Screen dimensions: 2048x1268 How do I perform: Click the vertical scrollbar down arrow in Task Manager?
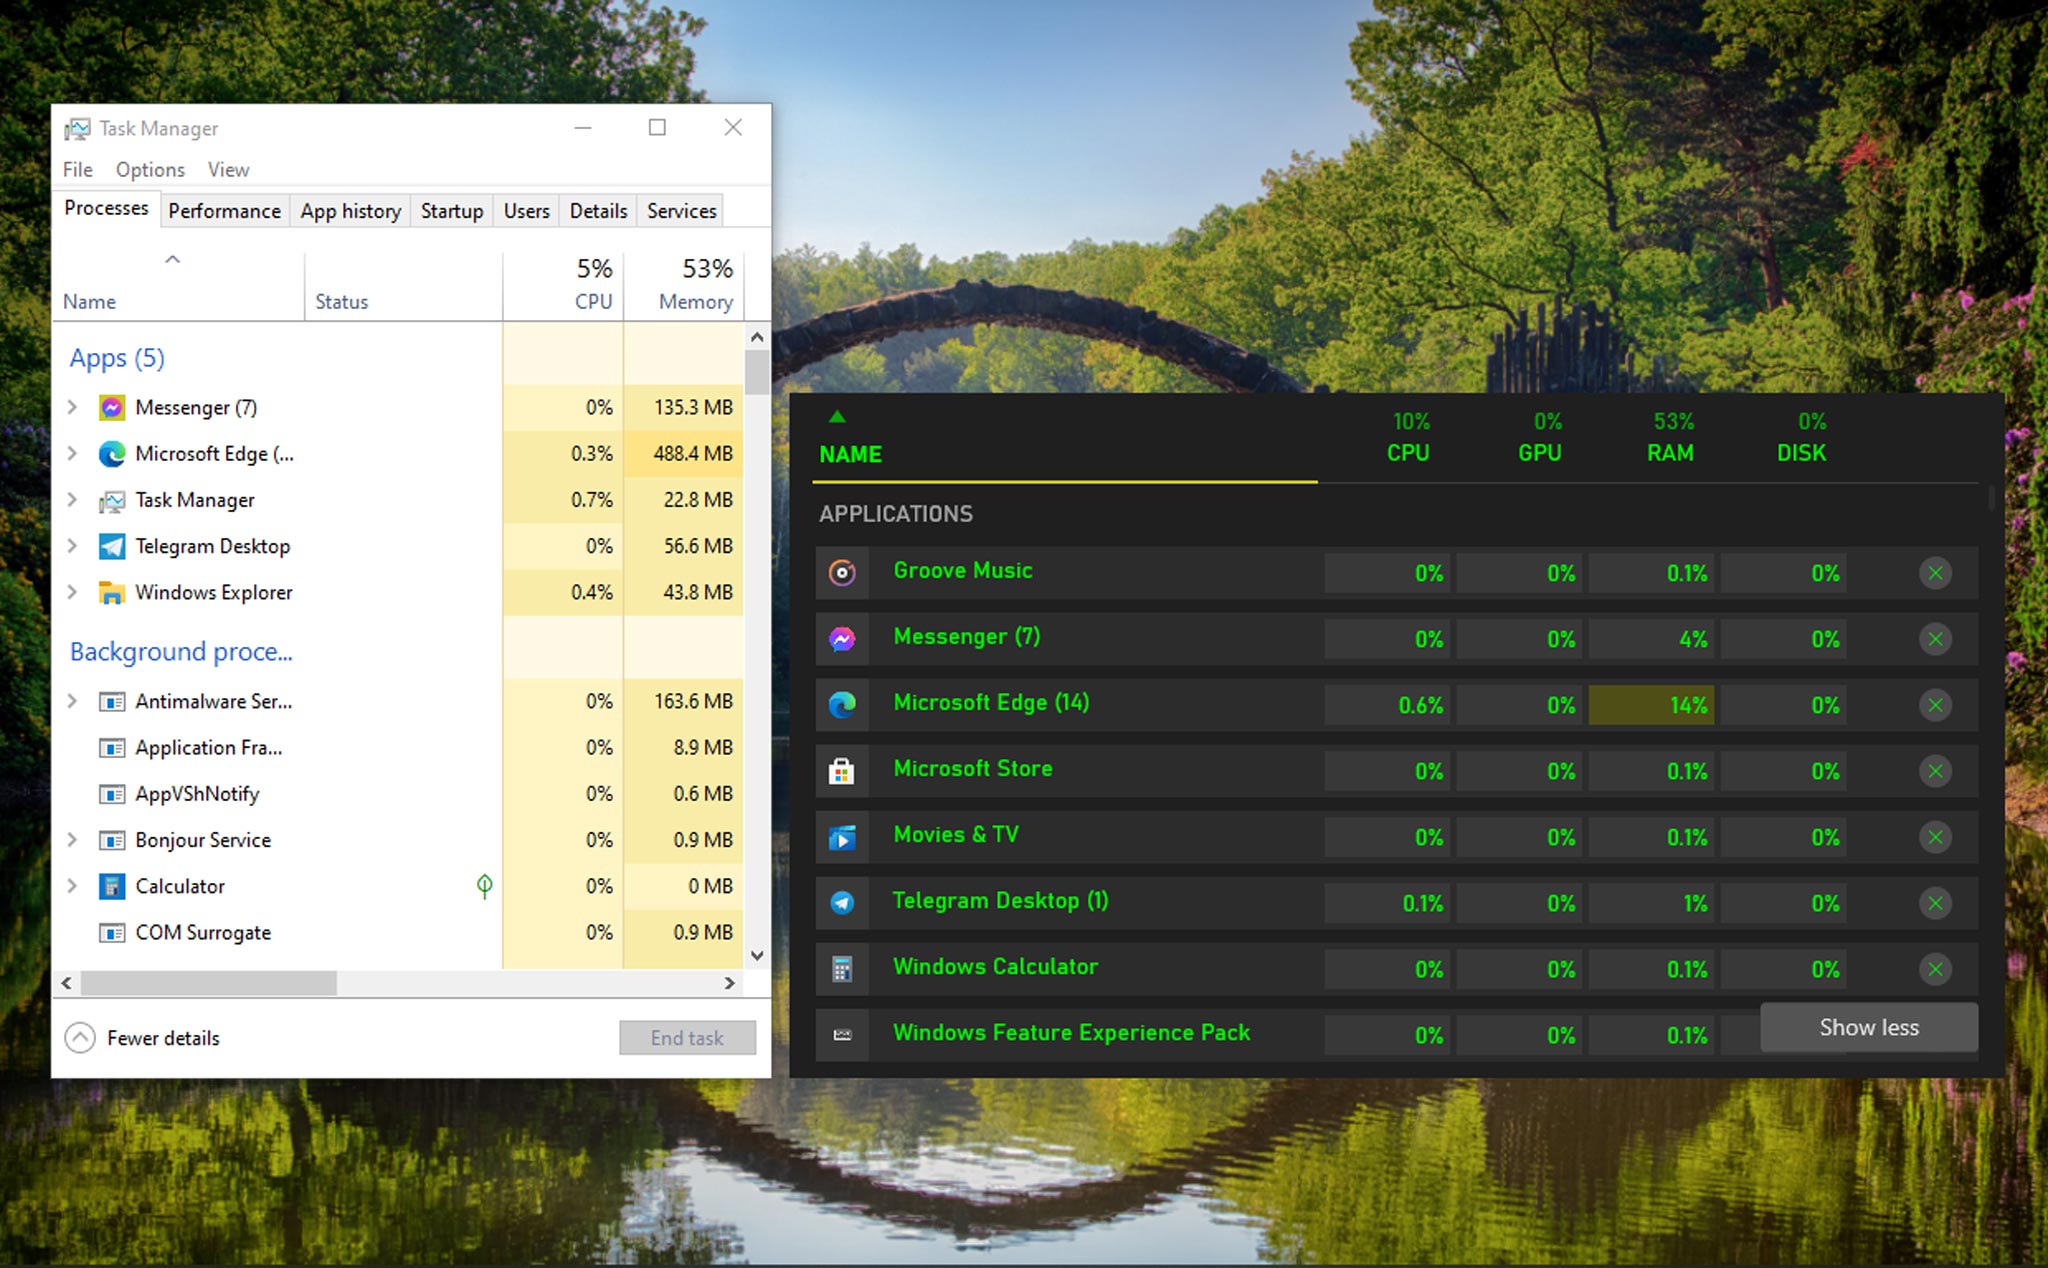tap(757, 956)
